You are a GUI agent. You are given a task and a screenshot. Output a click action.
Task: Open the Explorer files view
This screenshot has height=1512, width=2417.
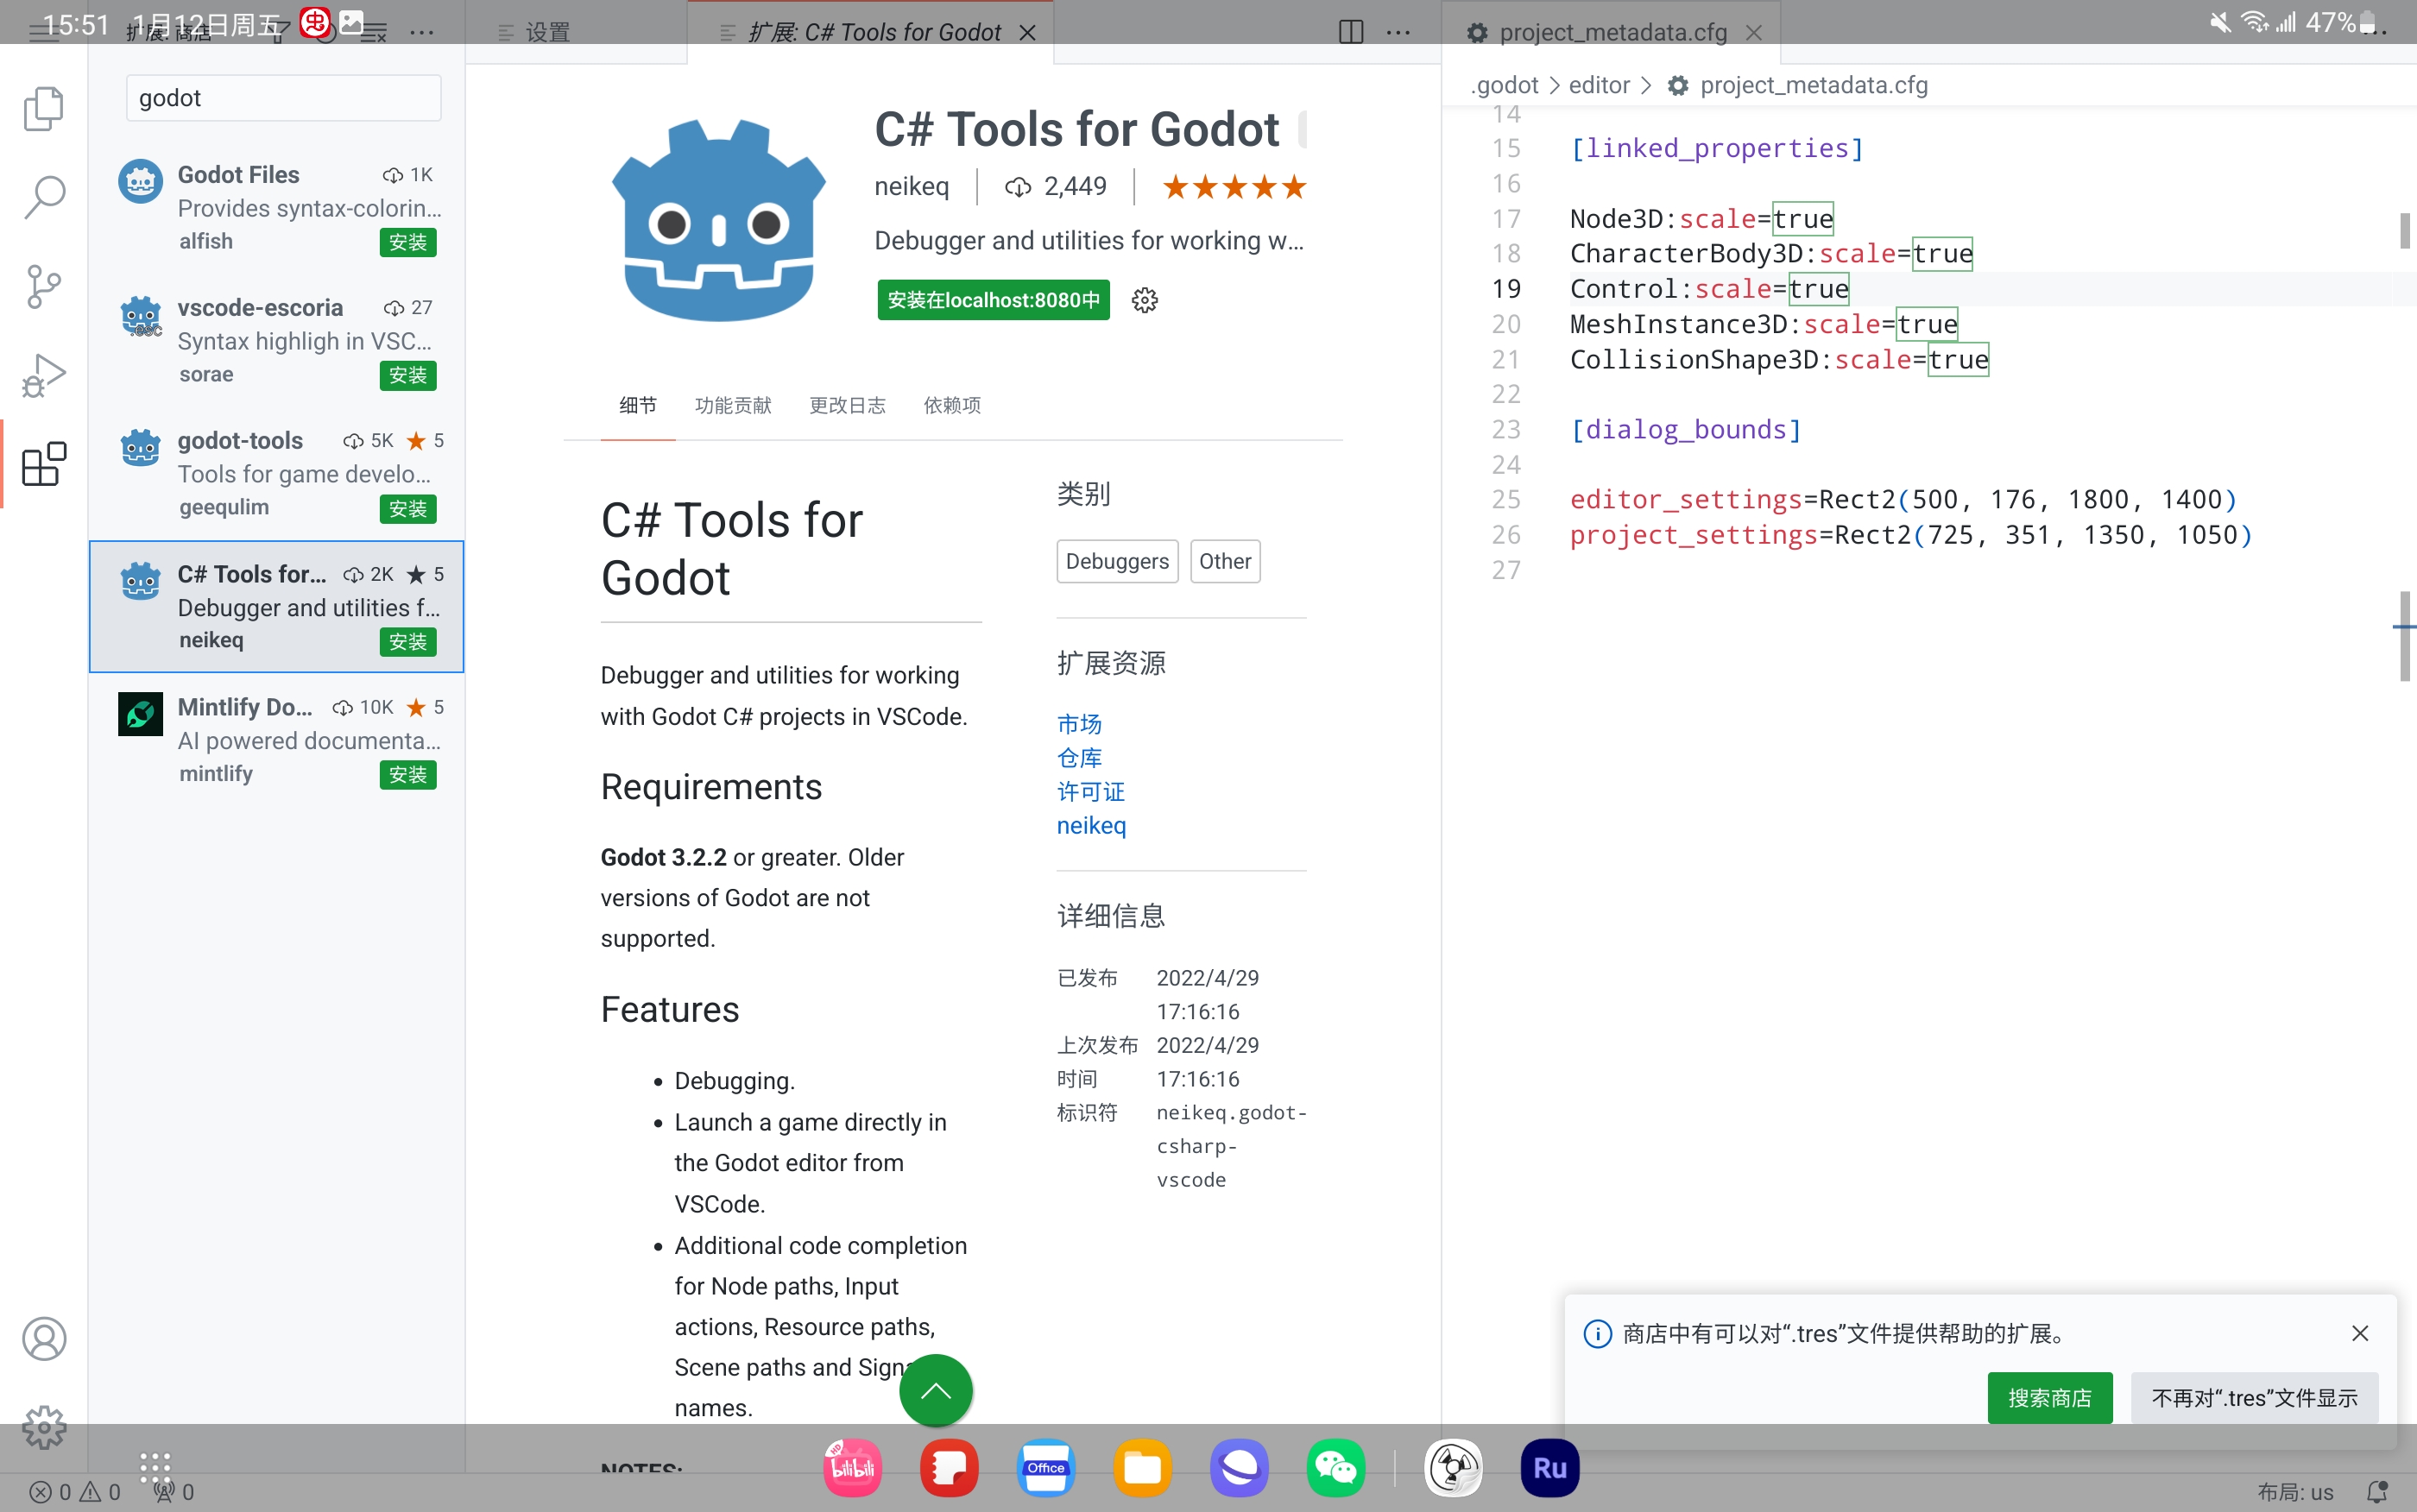click(x=43, y=108)
